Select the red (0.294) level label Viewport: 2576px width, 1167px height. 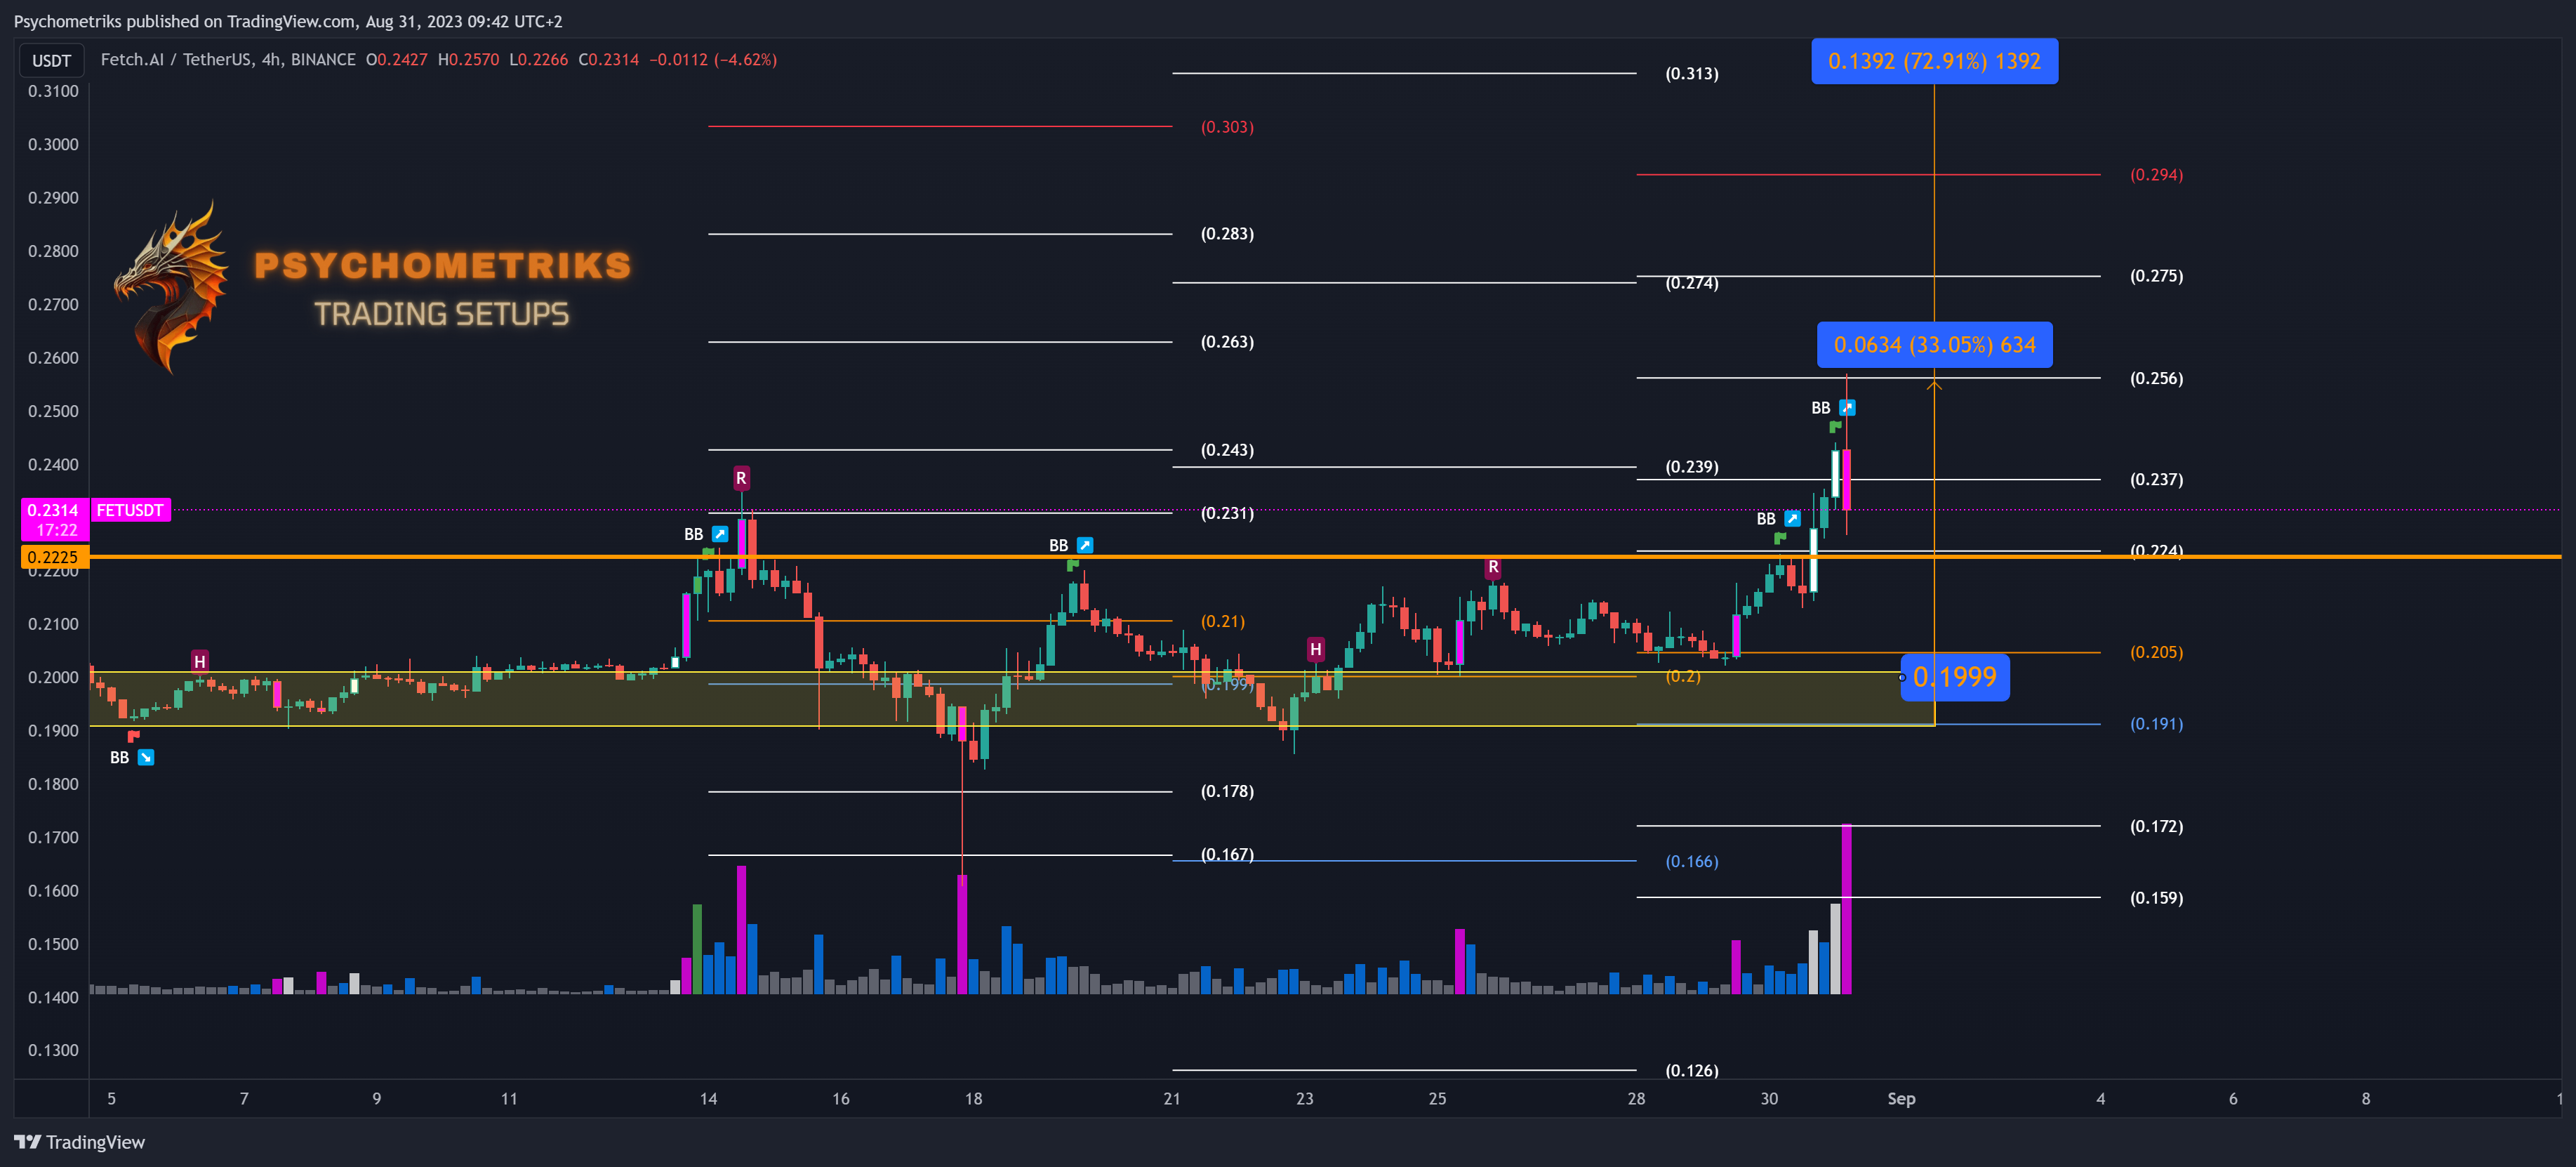coord(2156,175)
